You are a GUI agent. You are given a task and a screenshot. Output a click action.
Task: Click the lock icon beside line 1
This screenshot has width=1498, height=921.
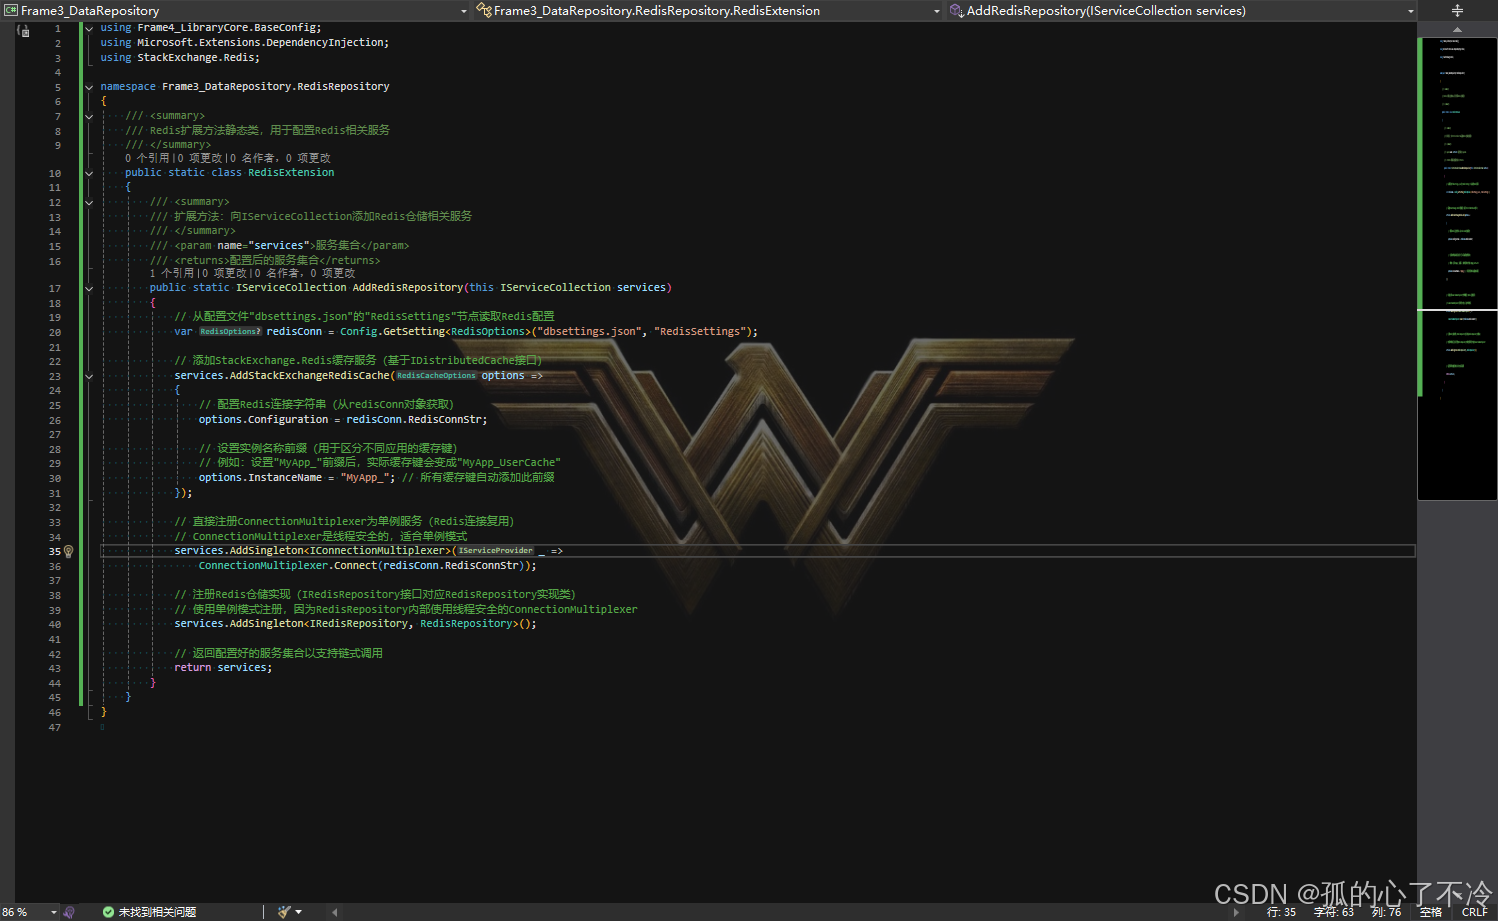[x=24, y=31]
